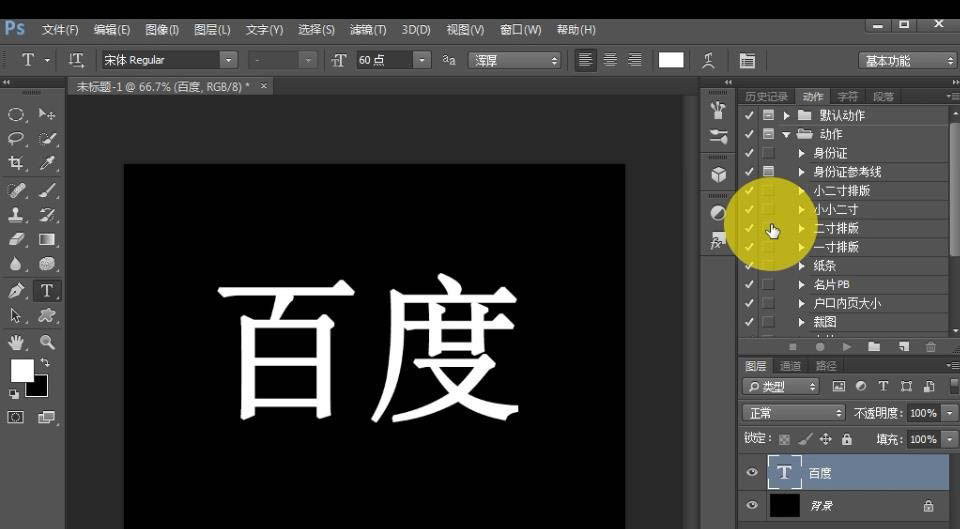Change the screen mode

pos(47,418)
